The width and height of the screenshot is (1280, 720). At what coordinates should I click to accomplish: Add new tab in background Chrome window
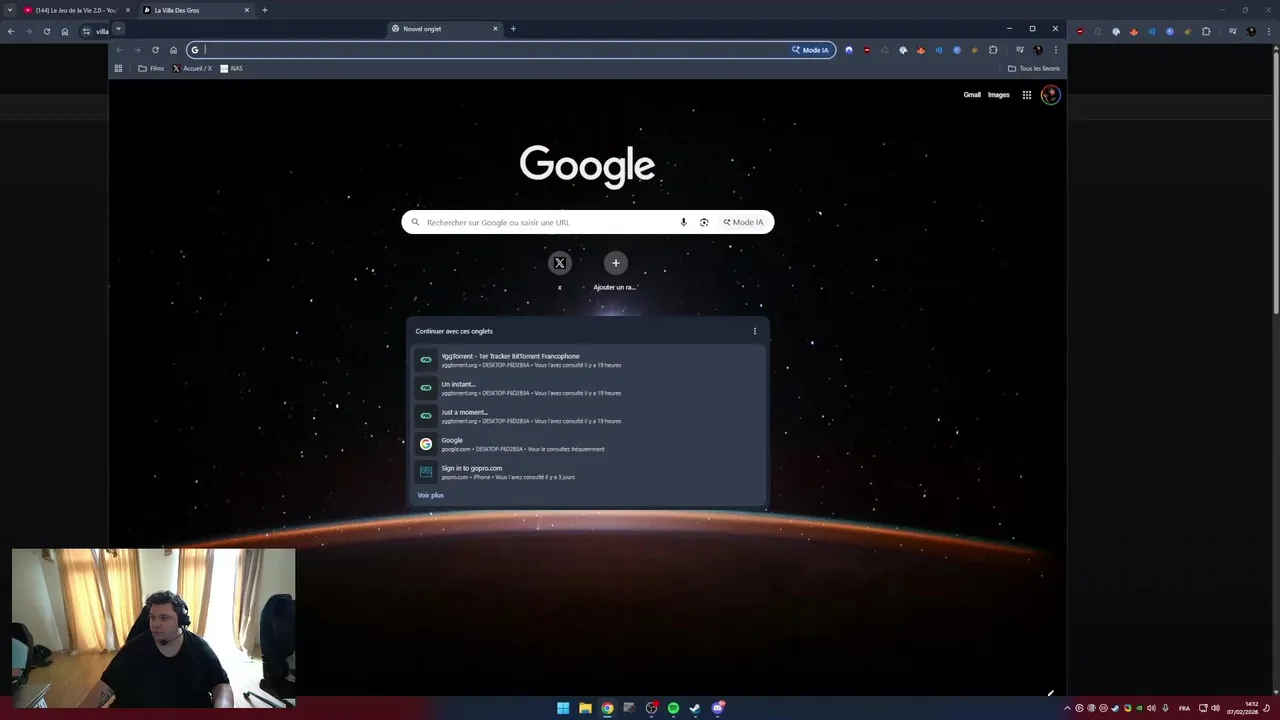point(265,10)
